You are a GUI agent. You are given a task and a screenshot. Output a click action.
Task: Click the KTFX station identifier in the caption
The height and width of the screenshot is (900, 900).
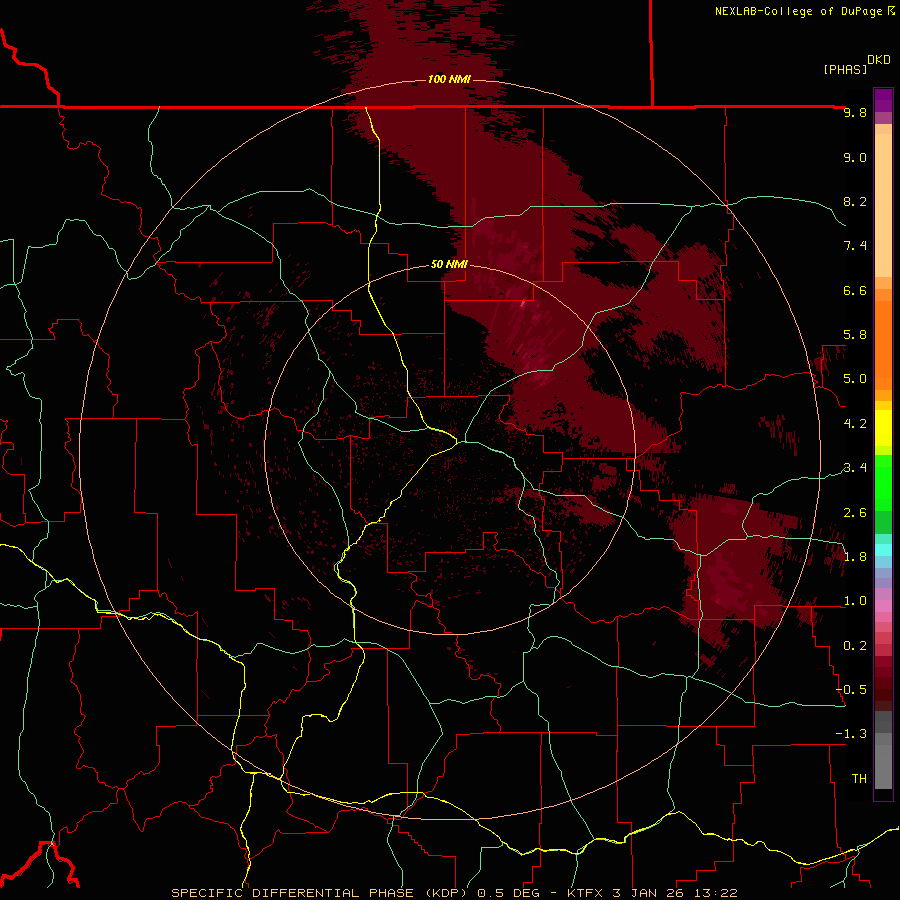click(x=585, y=893)
